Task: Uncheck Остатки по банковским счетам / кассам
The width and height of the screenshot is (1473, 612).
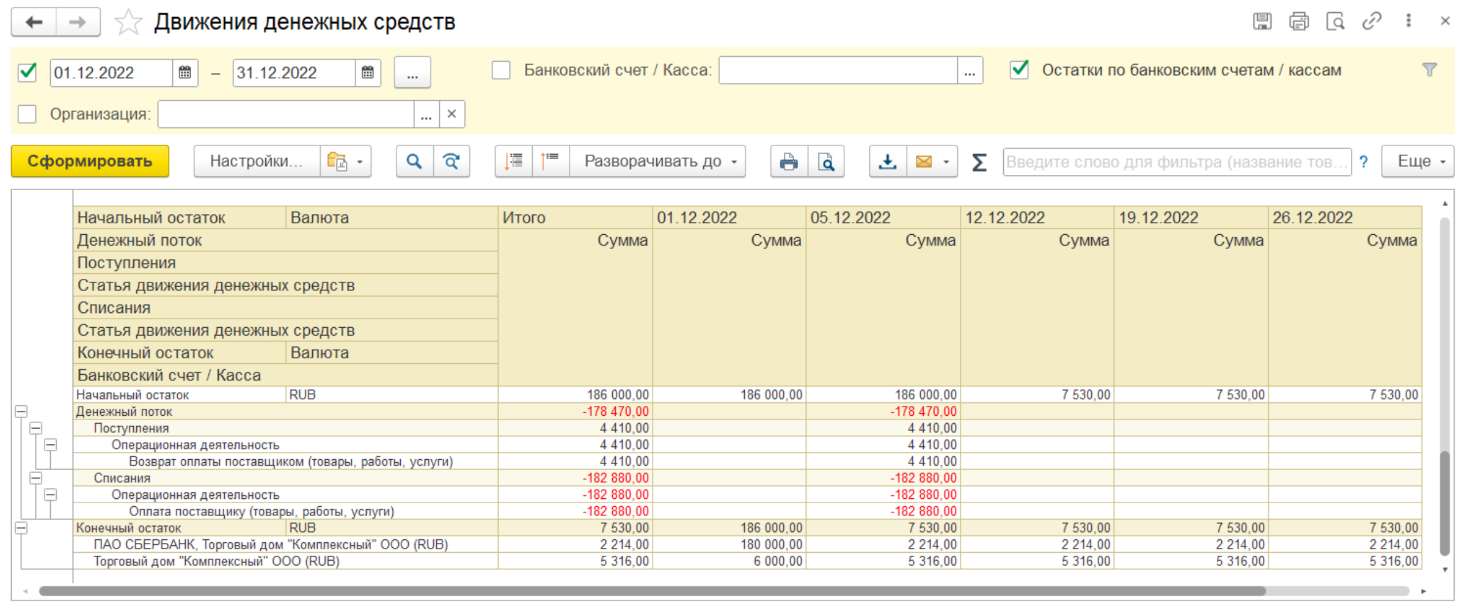Action: pos(1019,70)
